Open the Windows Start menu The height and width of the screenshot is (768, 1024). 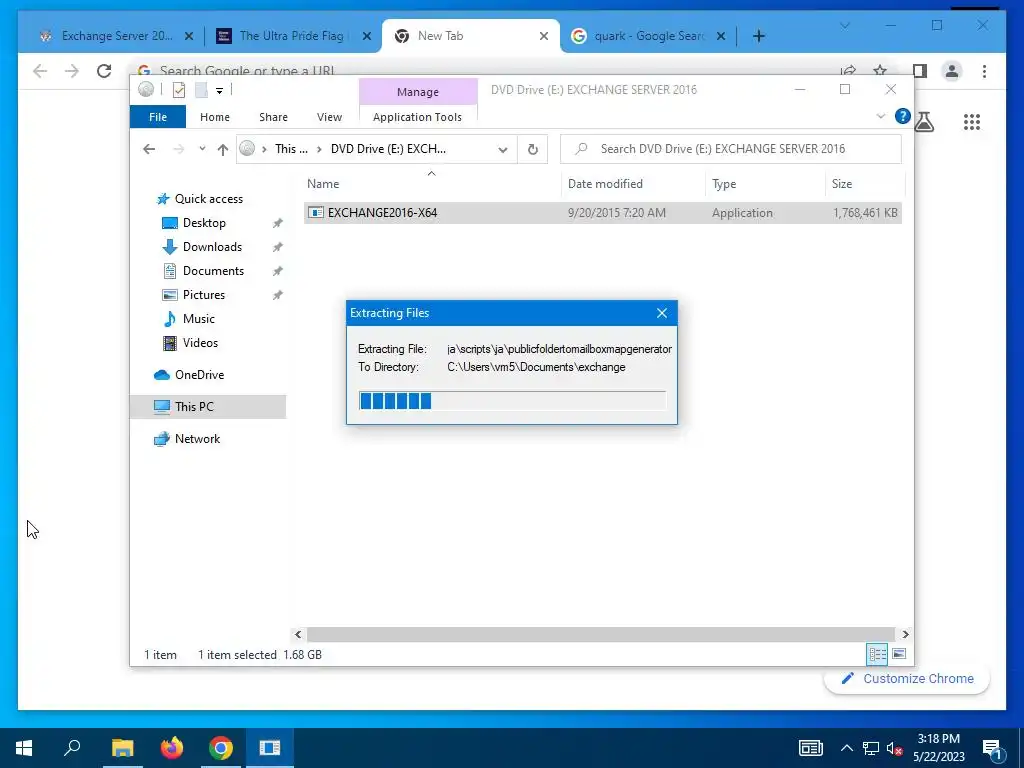(24, 748)
